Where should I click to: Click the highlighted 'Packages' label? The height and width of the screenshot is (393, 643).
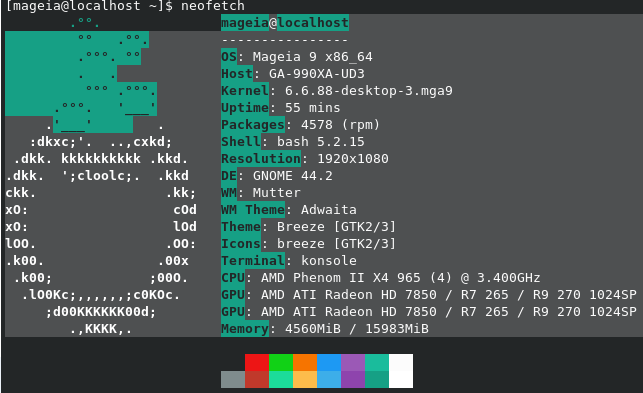tap(253, 125)
